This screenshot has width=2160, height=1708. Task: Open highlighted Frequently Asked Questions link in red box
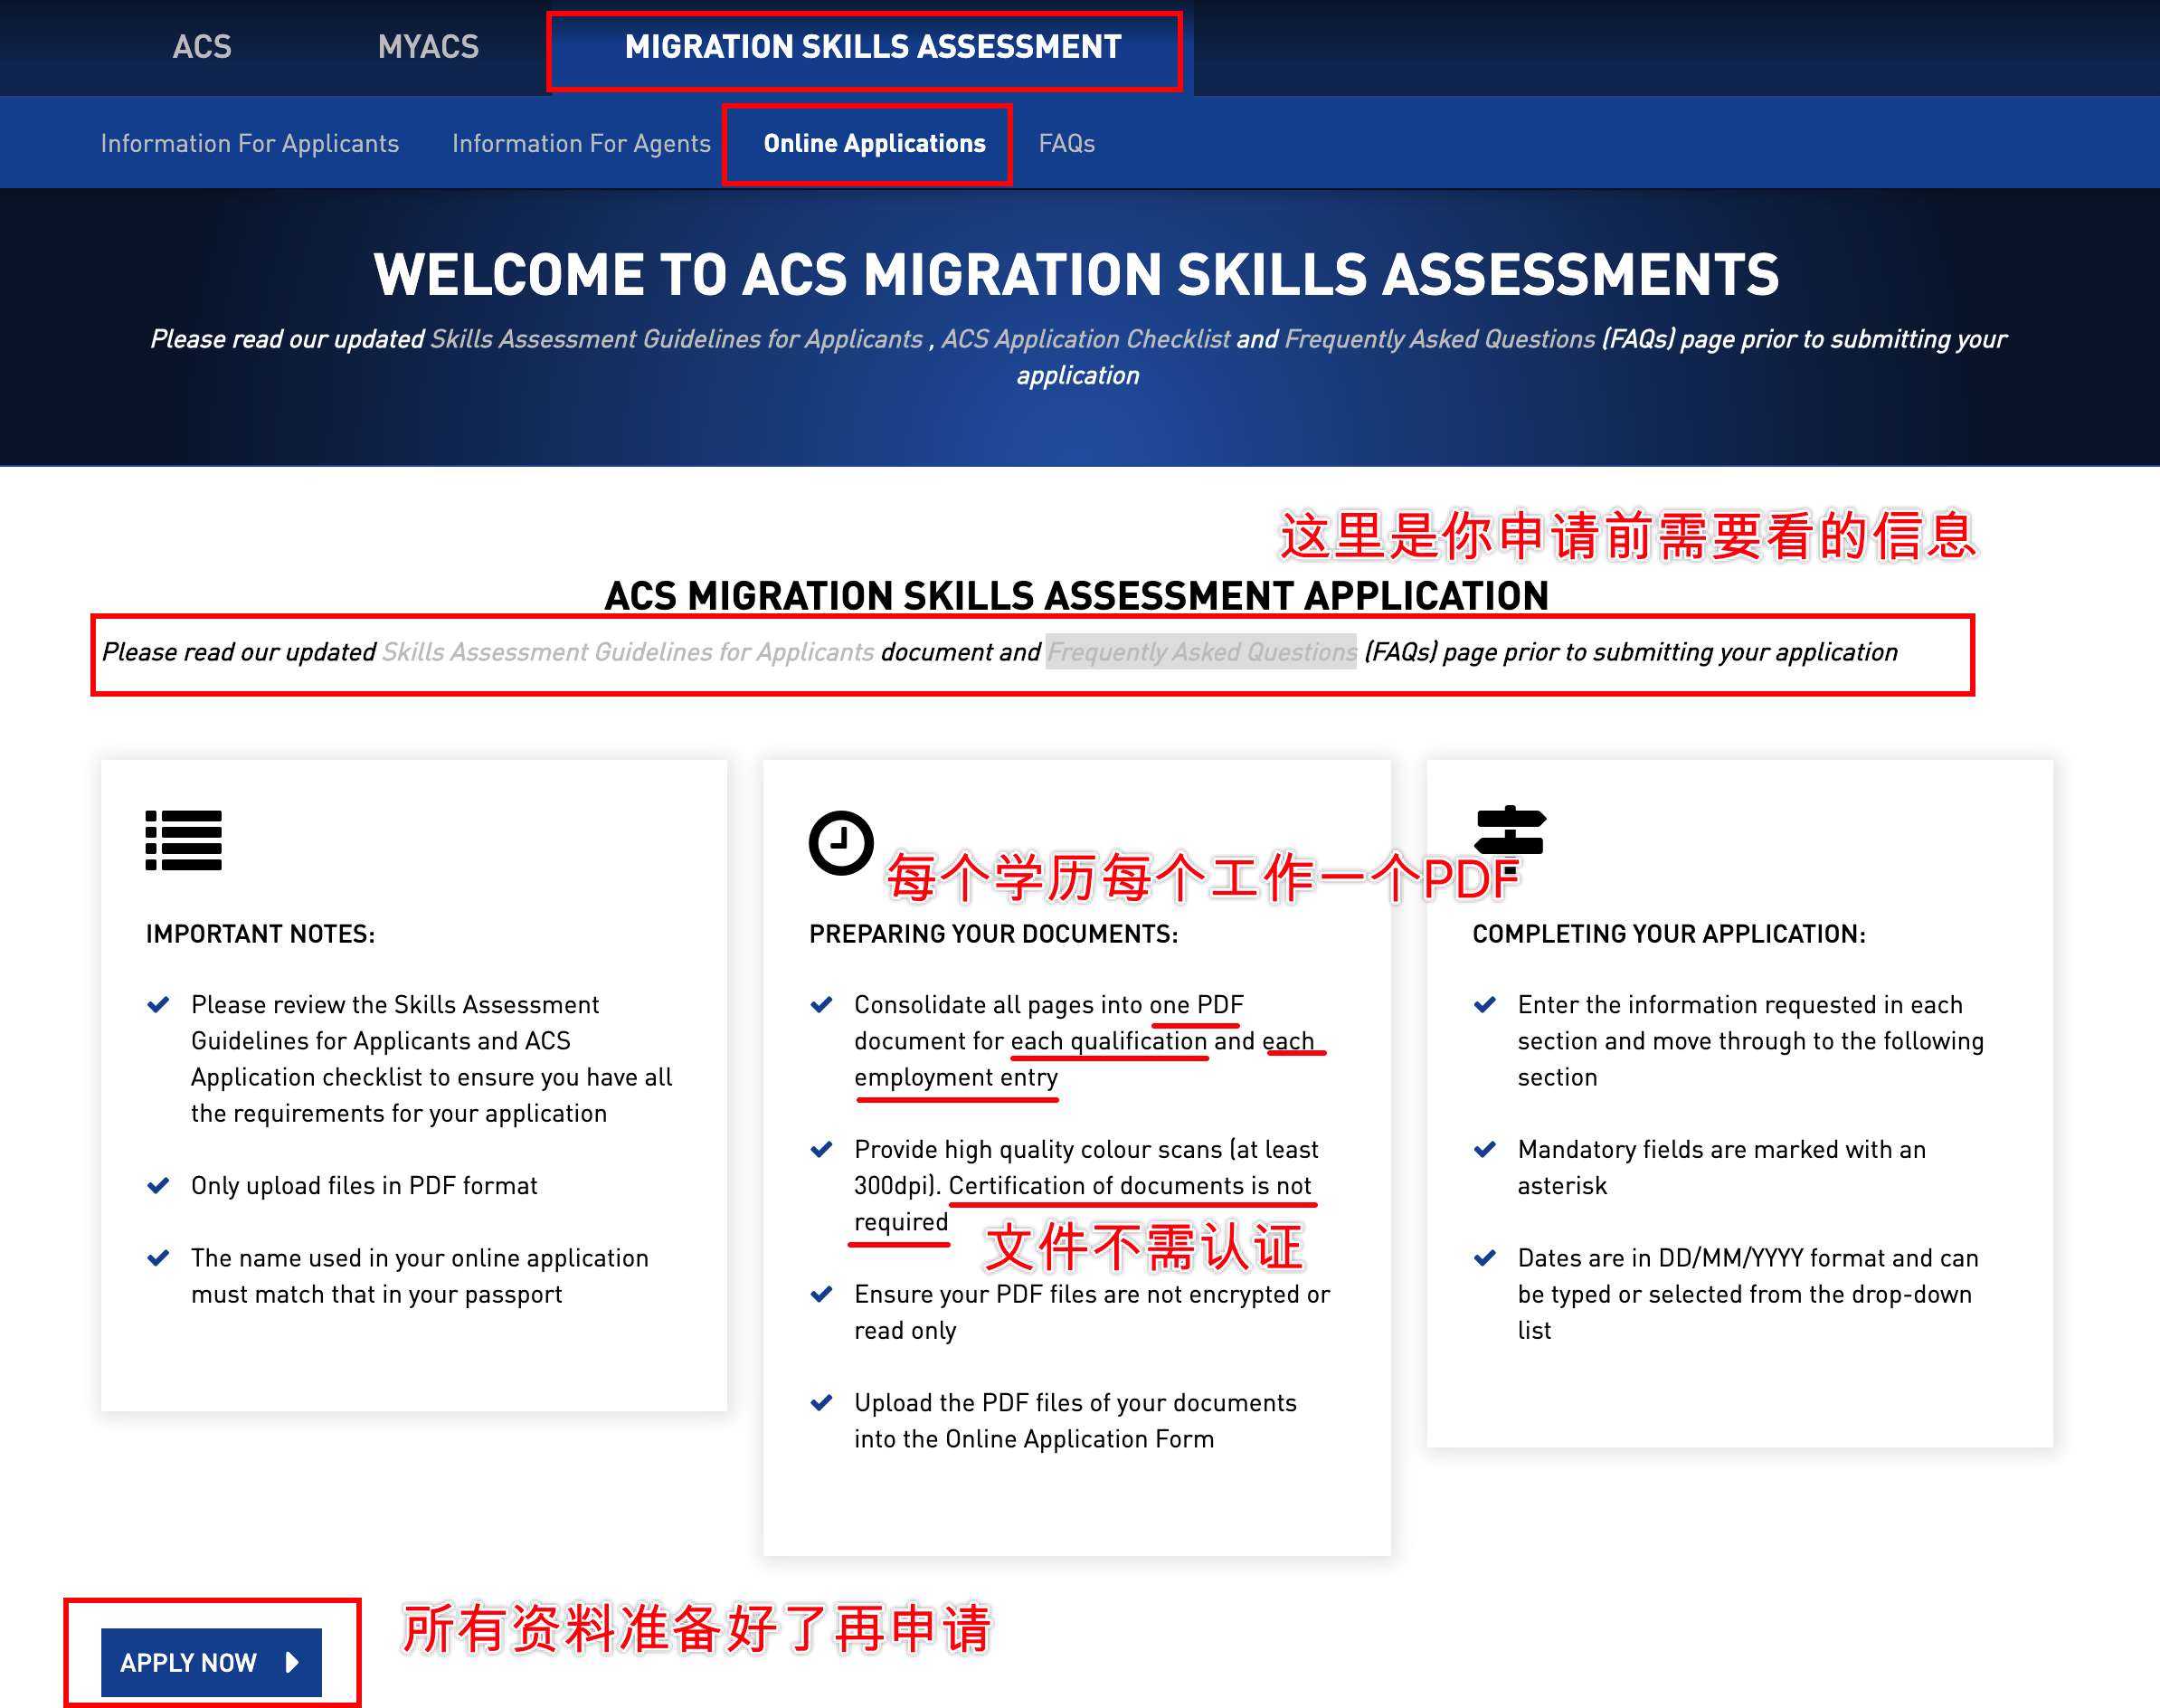1201,652
